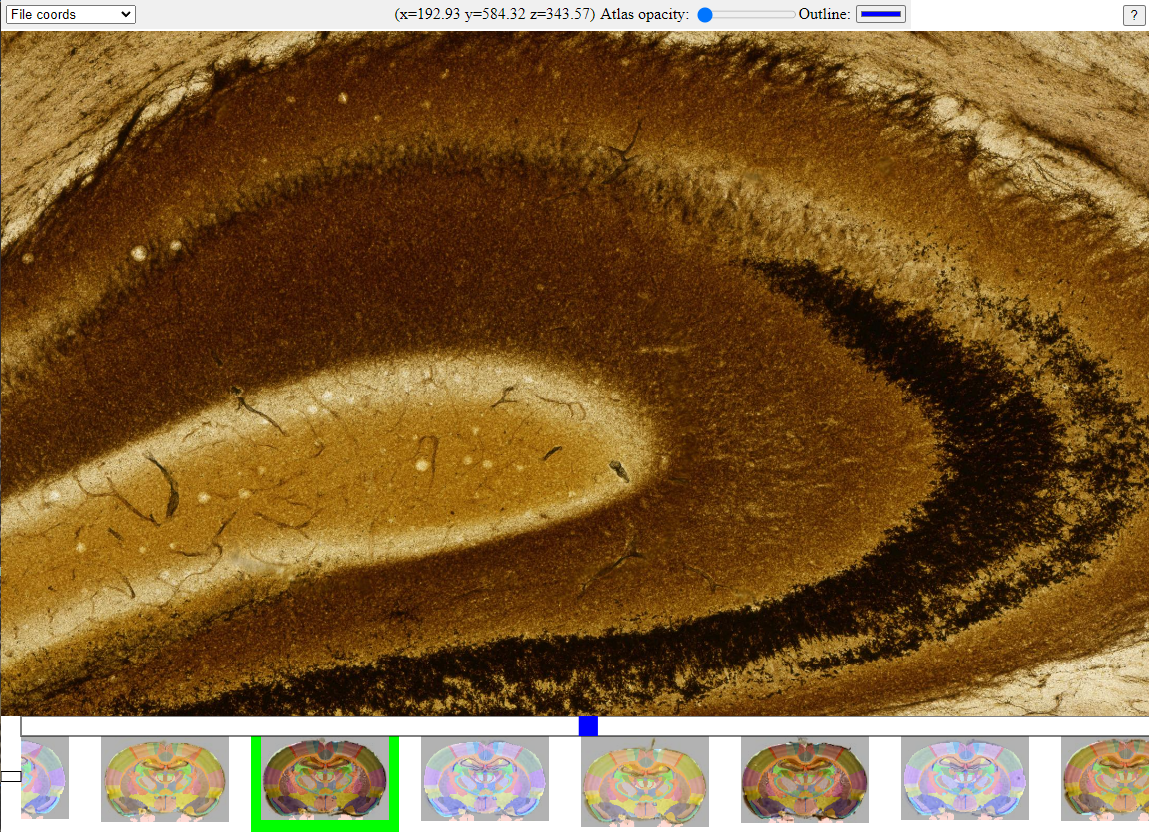The height and width of the screenshot is (832, 1149).
Task: Click the x y z coordinates readout
Action: (x=495, y=15)
